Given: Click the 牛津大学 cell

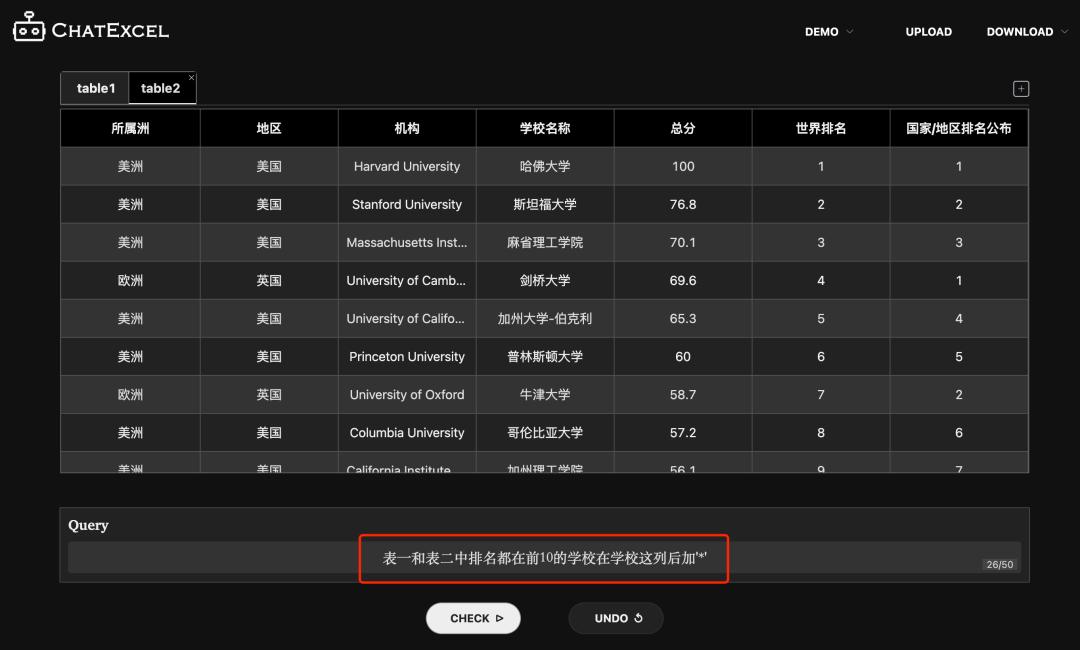Looking at the screenshot, I should pos(545,395).
